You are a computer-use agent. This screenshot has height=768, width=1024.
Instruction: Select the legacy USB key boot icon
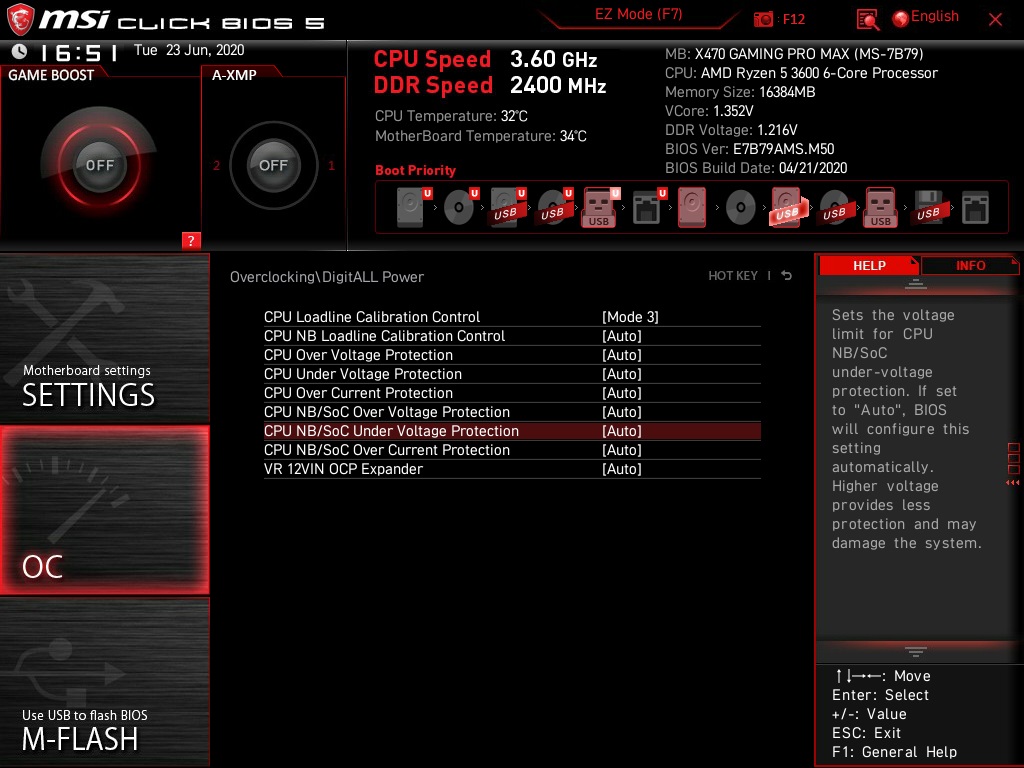(x=881, y=207)
